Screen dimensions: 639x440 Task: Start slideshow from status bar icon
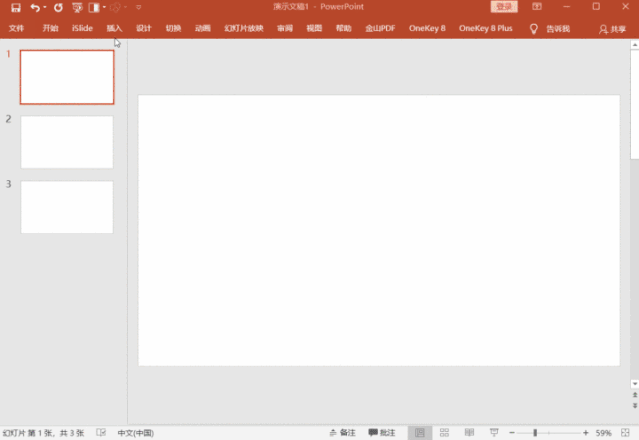(494, 433)
